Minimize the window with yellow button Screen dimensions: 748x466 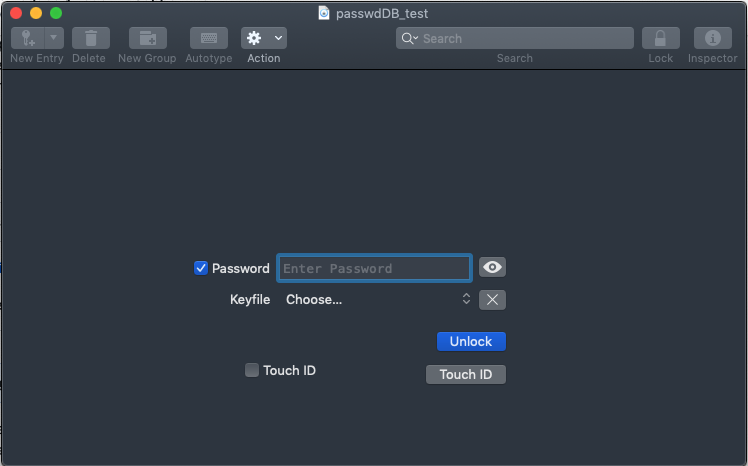(36, 13)
